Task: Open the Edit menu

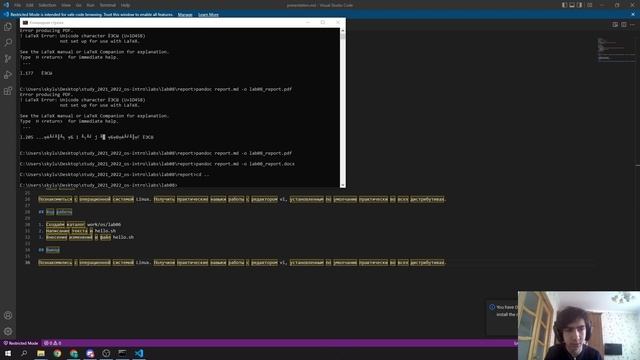Action: pyautogui.click(x=30, y=5)
